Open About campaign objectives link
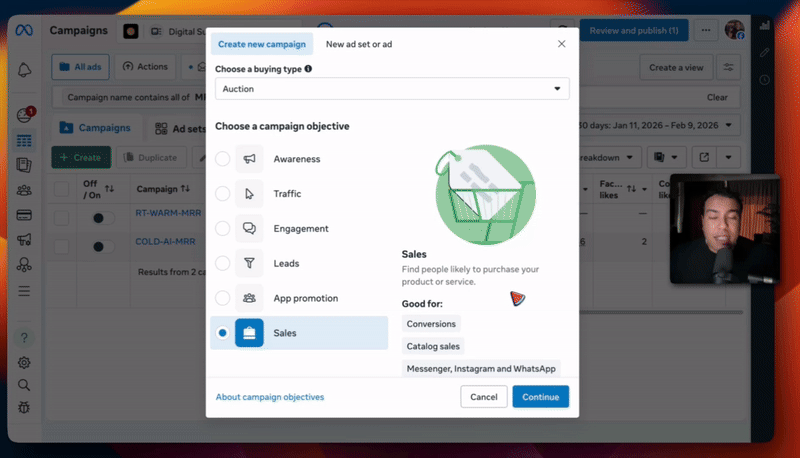Viewport: 800px width, 458px height. 270,397
